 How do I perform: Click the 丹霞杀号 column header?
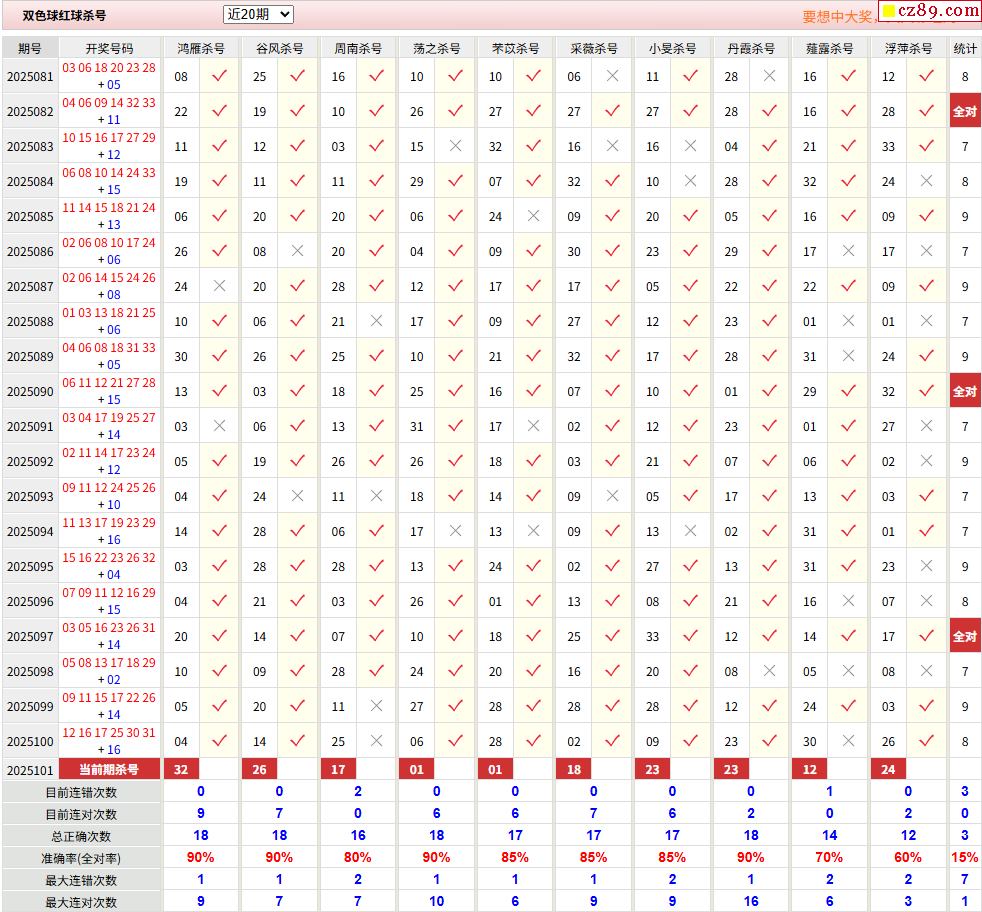pos(751,48)
